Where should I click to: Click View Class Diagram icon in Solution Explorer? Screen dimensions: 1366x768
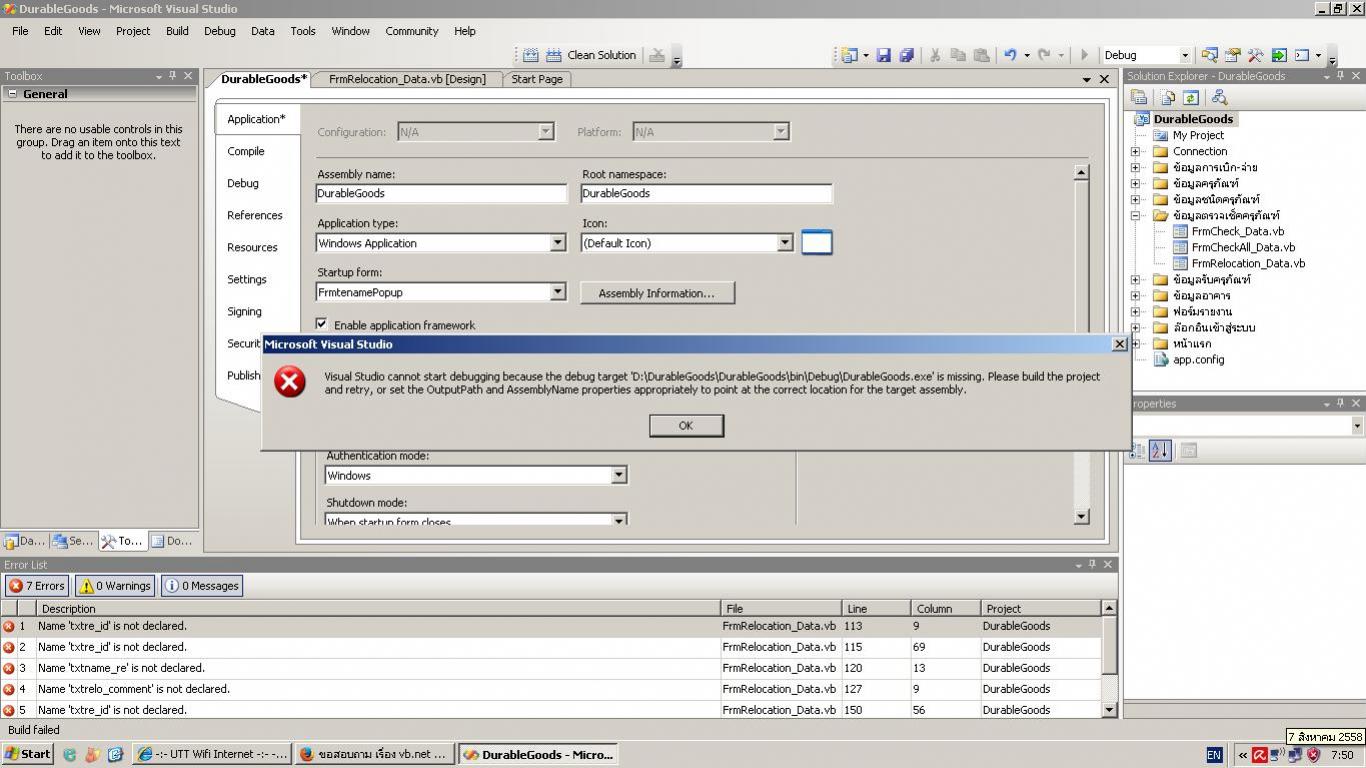[1218, 97]
